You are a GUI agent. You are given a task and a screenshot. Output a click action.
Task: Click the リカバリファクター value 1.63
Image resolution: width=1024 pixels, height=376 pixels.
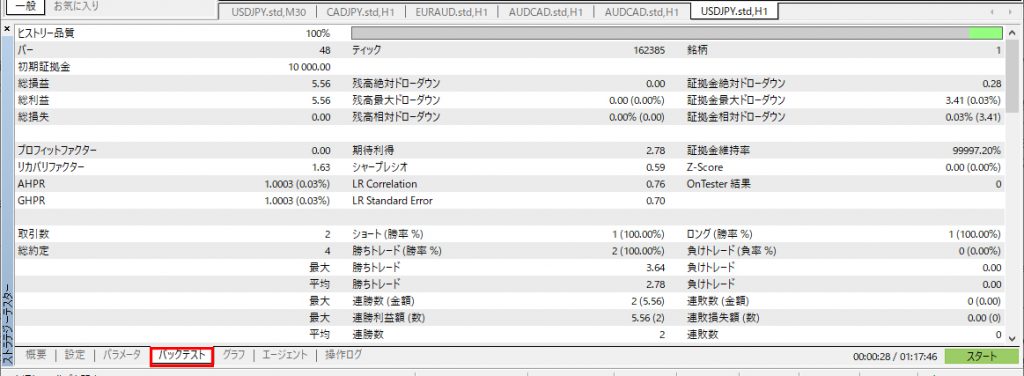click(x=321, y=168)
